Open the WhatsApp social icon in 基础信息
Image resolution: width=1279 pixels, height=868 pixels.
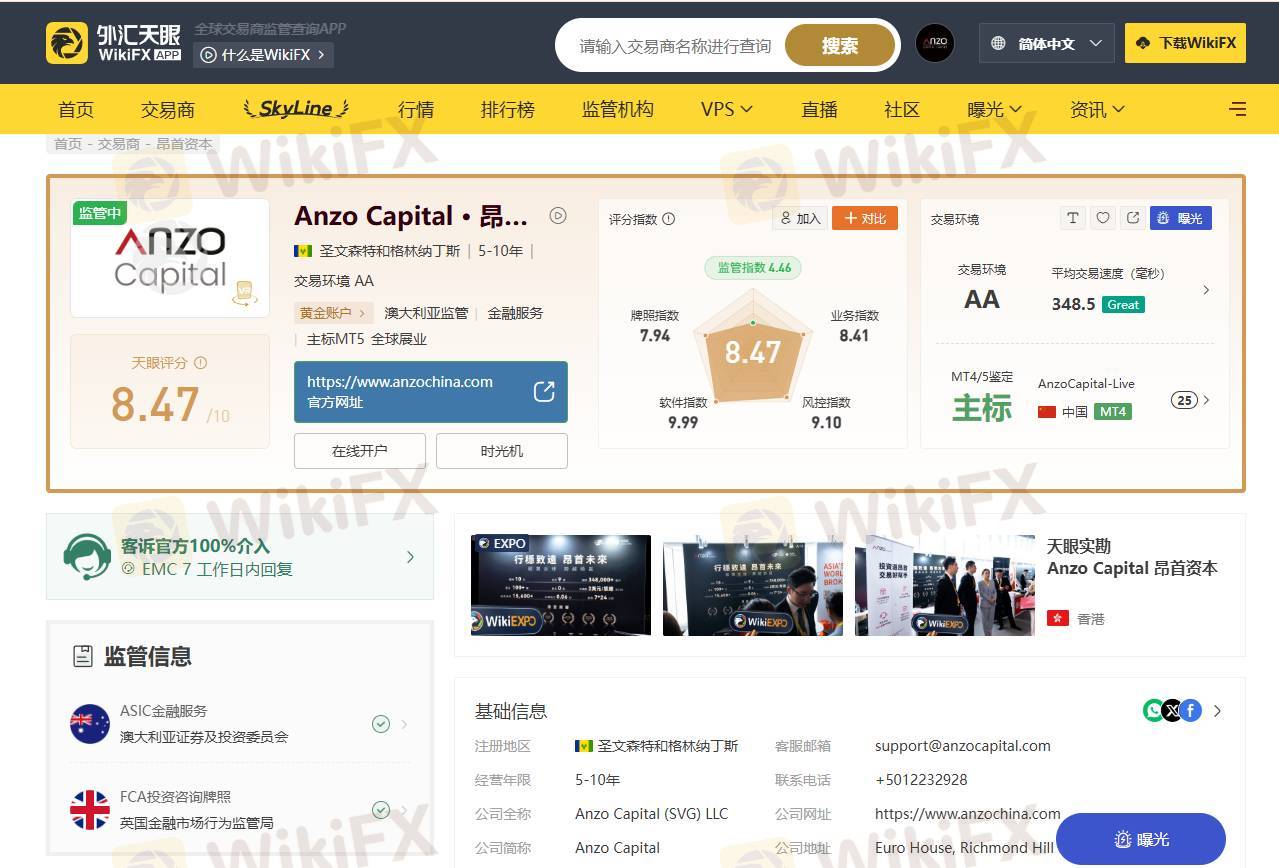(1154, 711)
